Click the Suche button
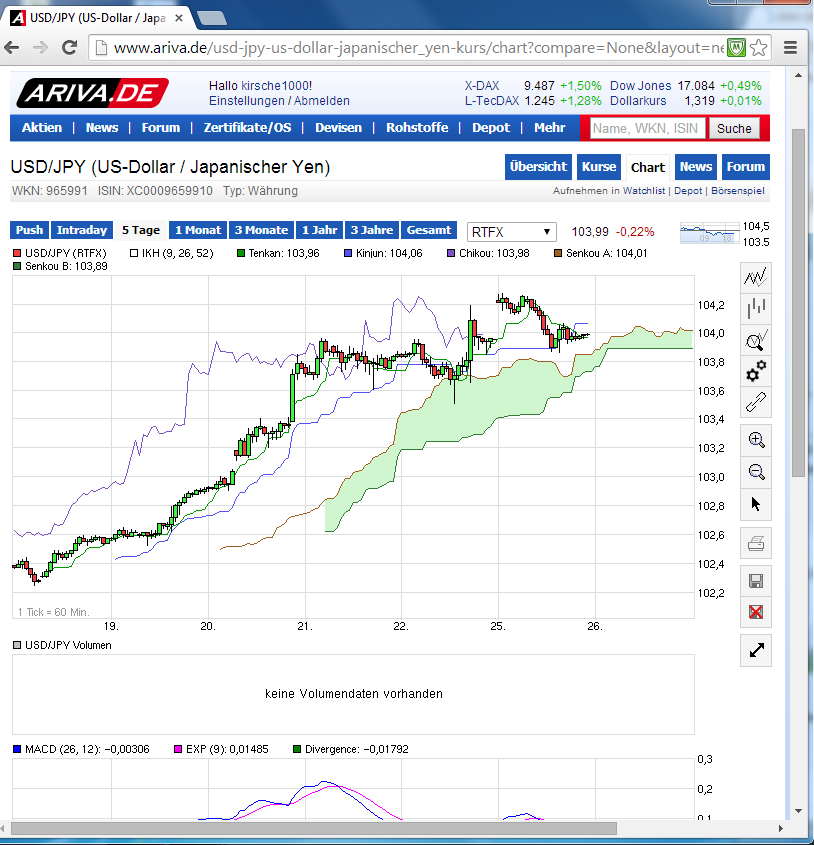 tap(734, 128)
